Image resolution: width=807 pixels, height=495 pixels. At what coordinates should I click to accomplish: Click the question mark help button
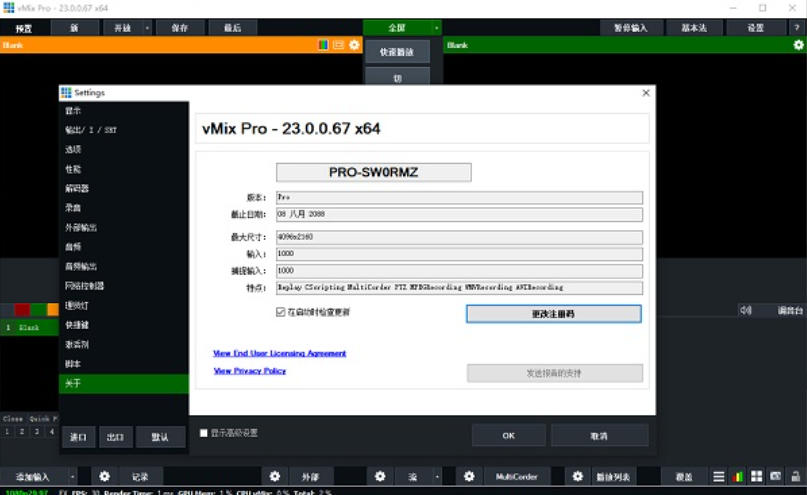click(796, 28)
